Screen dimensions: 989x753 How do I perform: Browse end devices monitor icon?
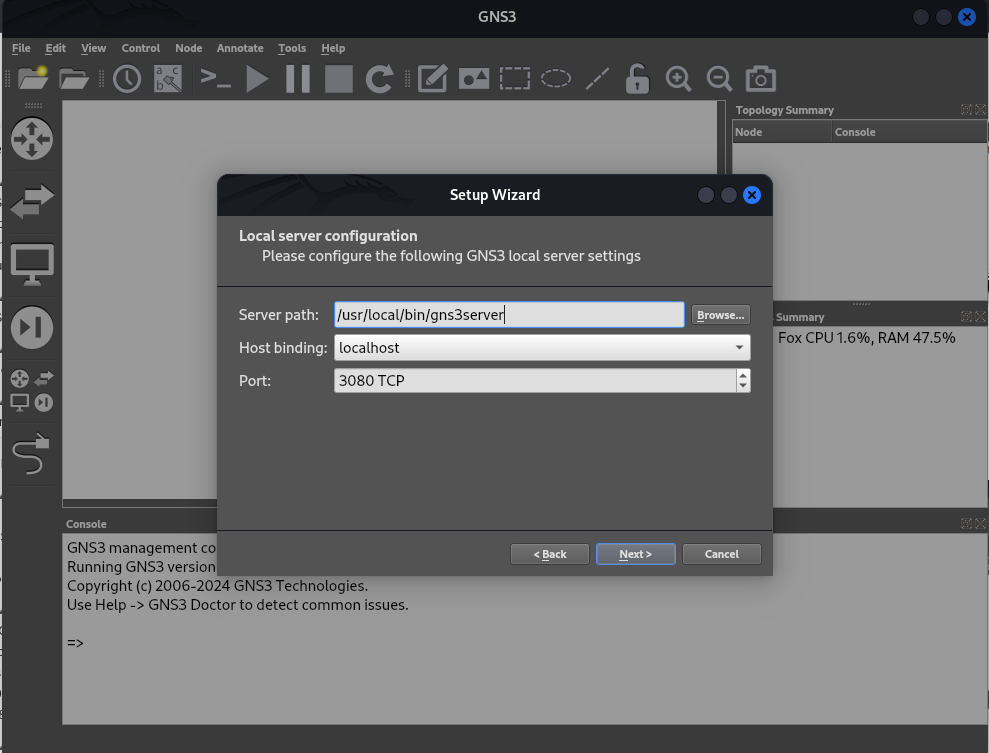[32, 264]
